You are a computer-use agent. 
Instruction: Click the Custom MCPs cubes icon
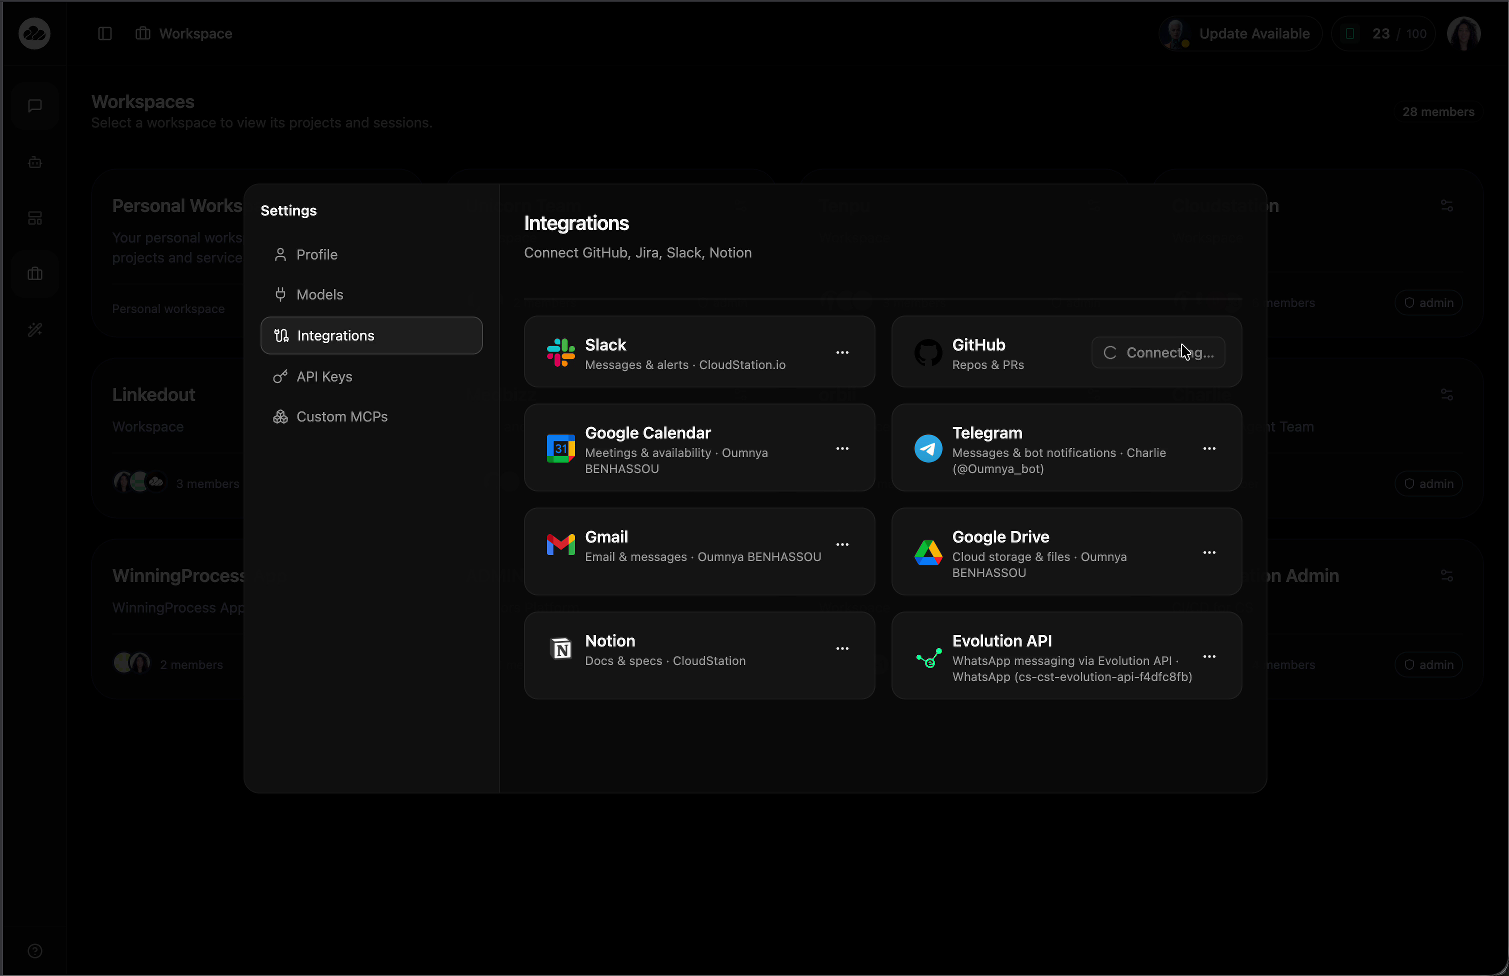(x=281, y=417)
